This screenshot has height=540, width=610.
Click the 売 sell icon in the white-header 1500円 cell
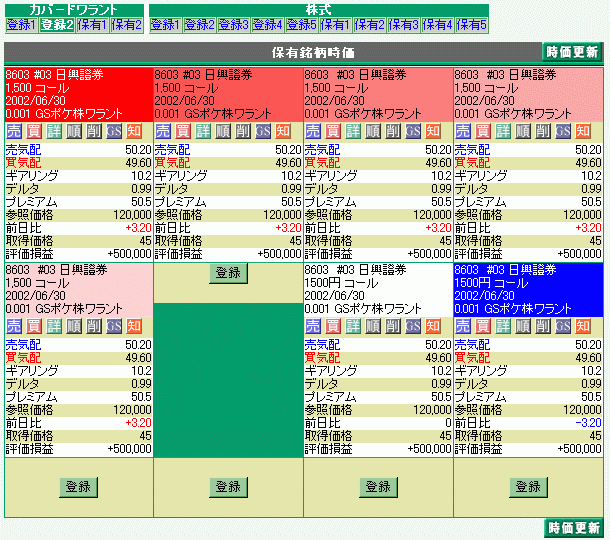(313, 326)
